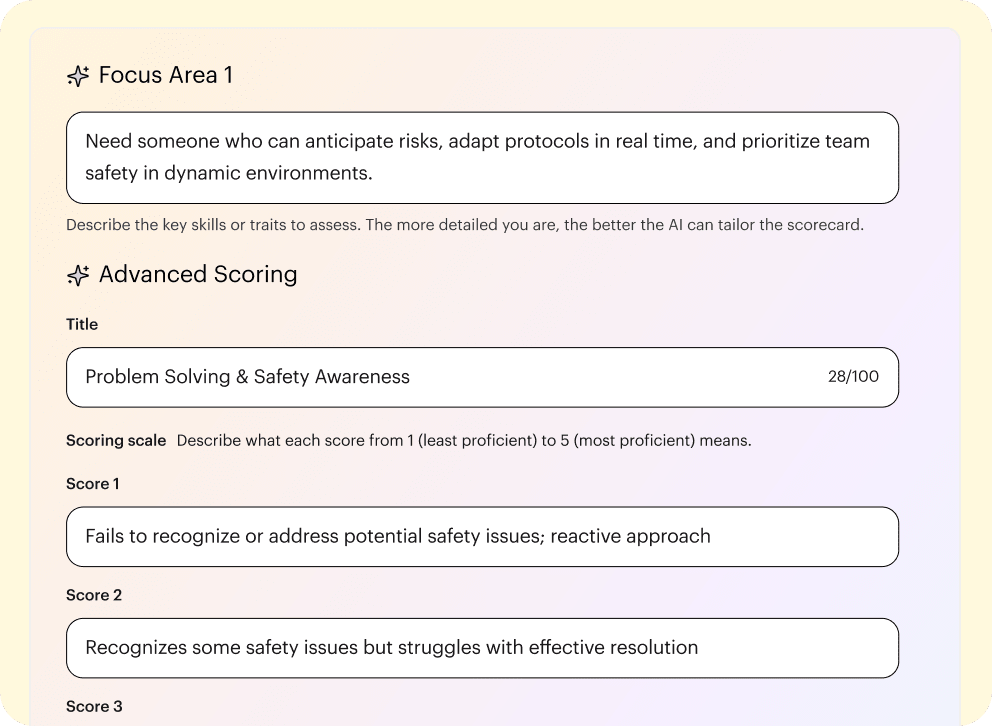Image resolution: width=992 pixels, height=726 pixels.
Task: Place cursor after 'reactive approach' in Score 1
Action: [x=712, y=536]
